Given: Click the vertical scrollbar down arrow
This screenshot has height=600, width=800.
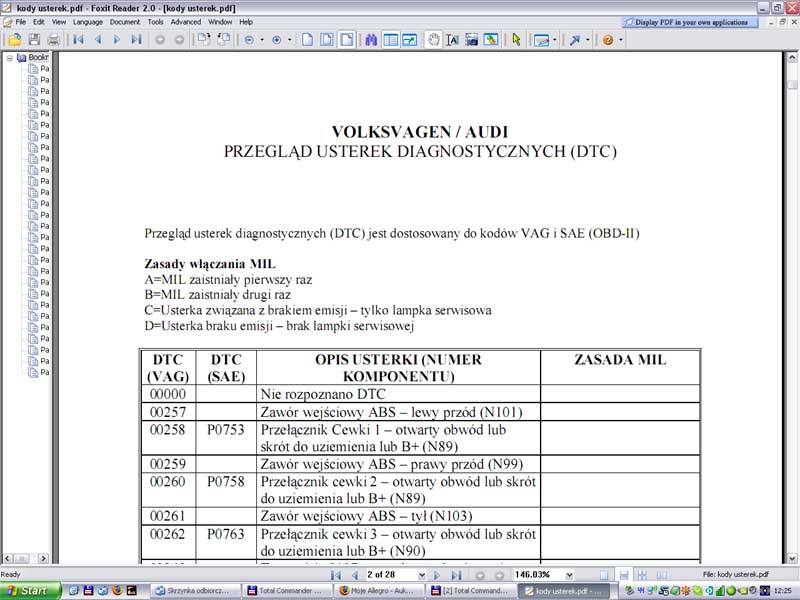Looking at the screenshot, I should [792, 558].
